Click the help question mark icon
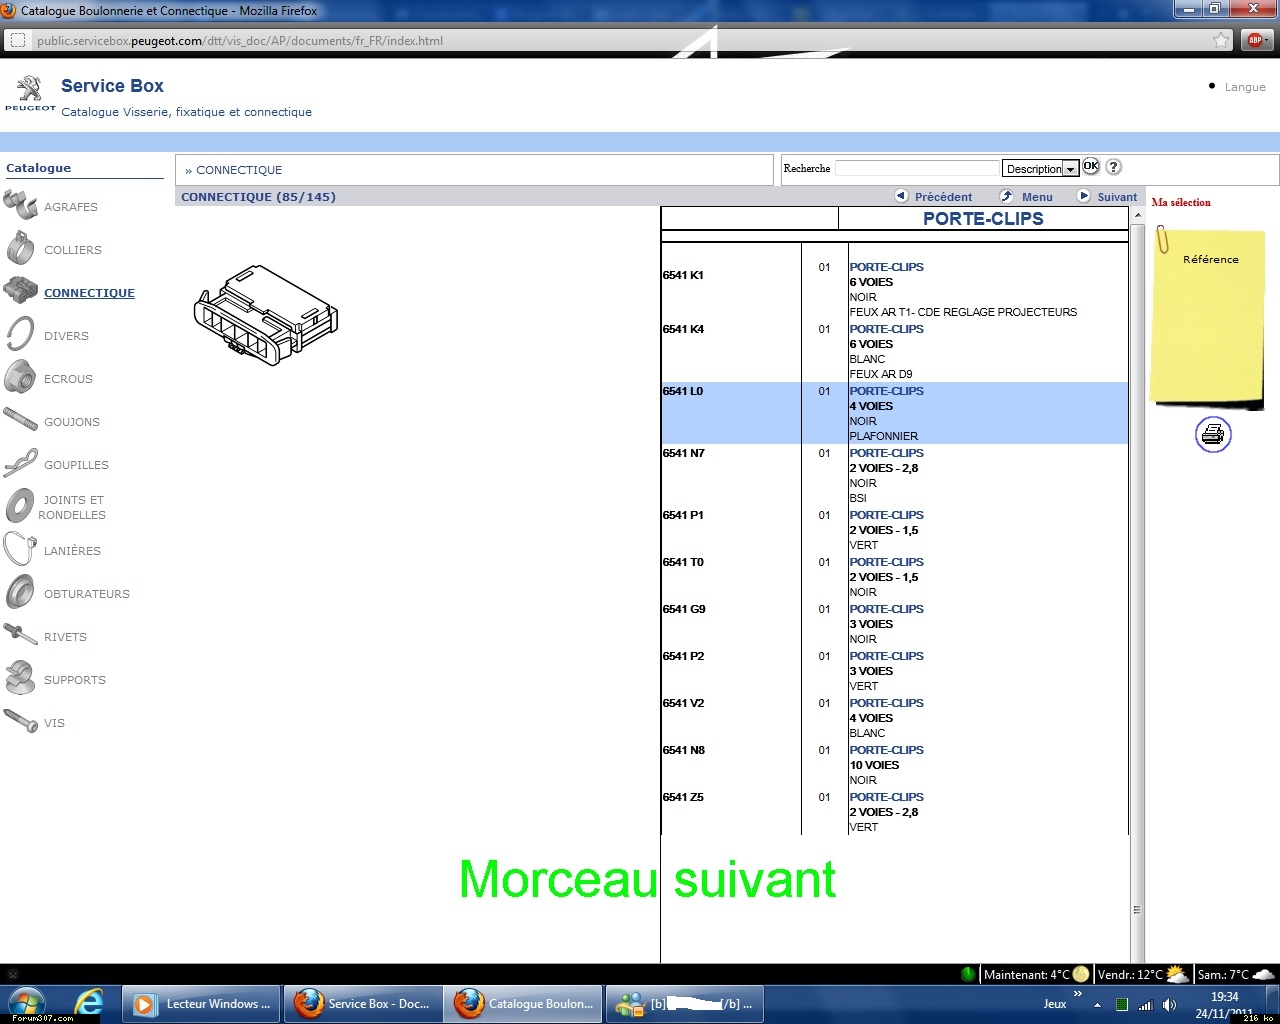The width and height of the screenshot is (1280, 1024). [1114, 167]
